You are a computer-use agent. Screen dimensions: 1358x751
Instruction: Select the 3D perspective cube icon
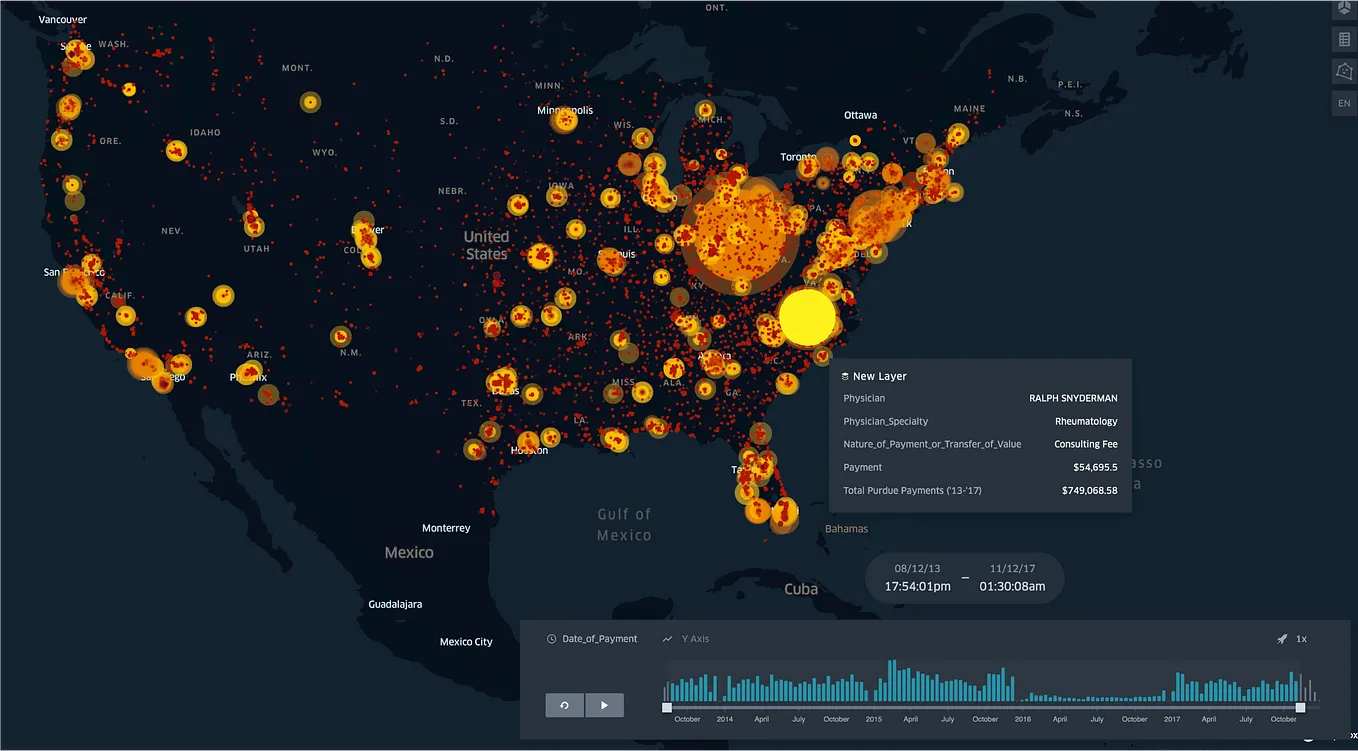1343,8
